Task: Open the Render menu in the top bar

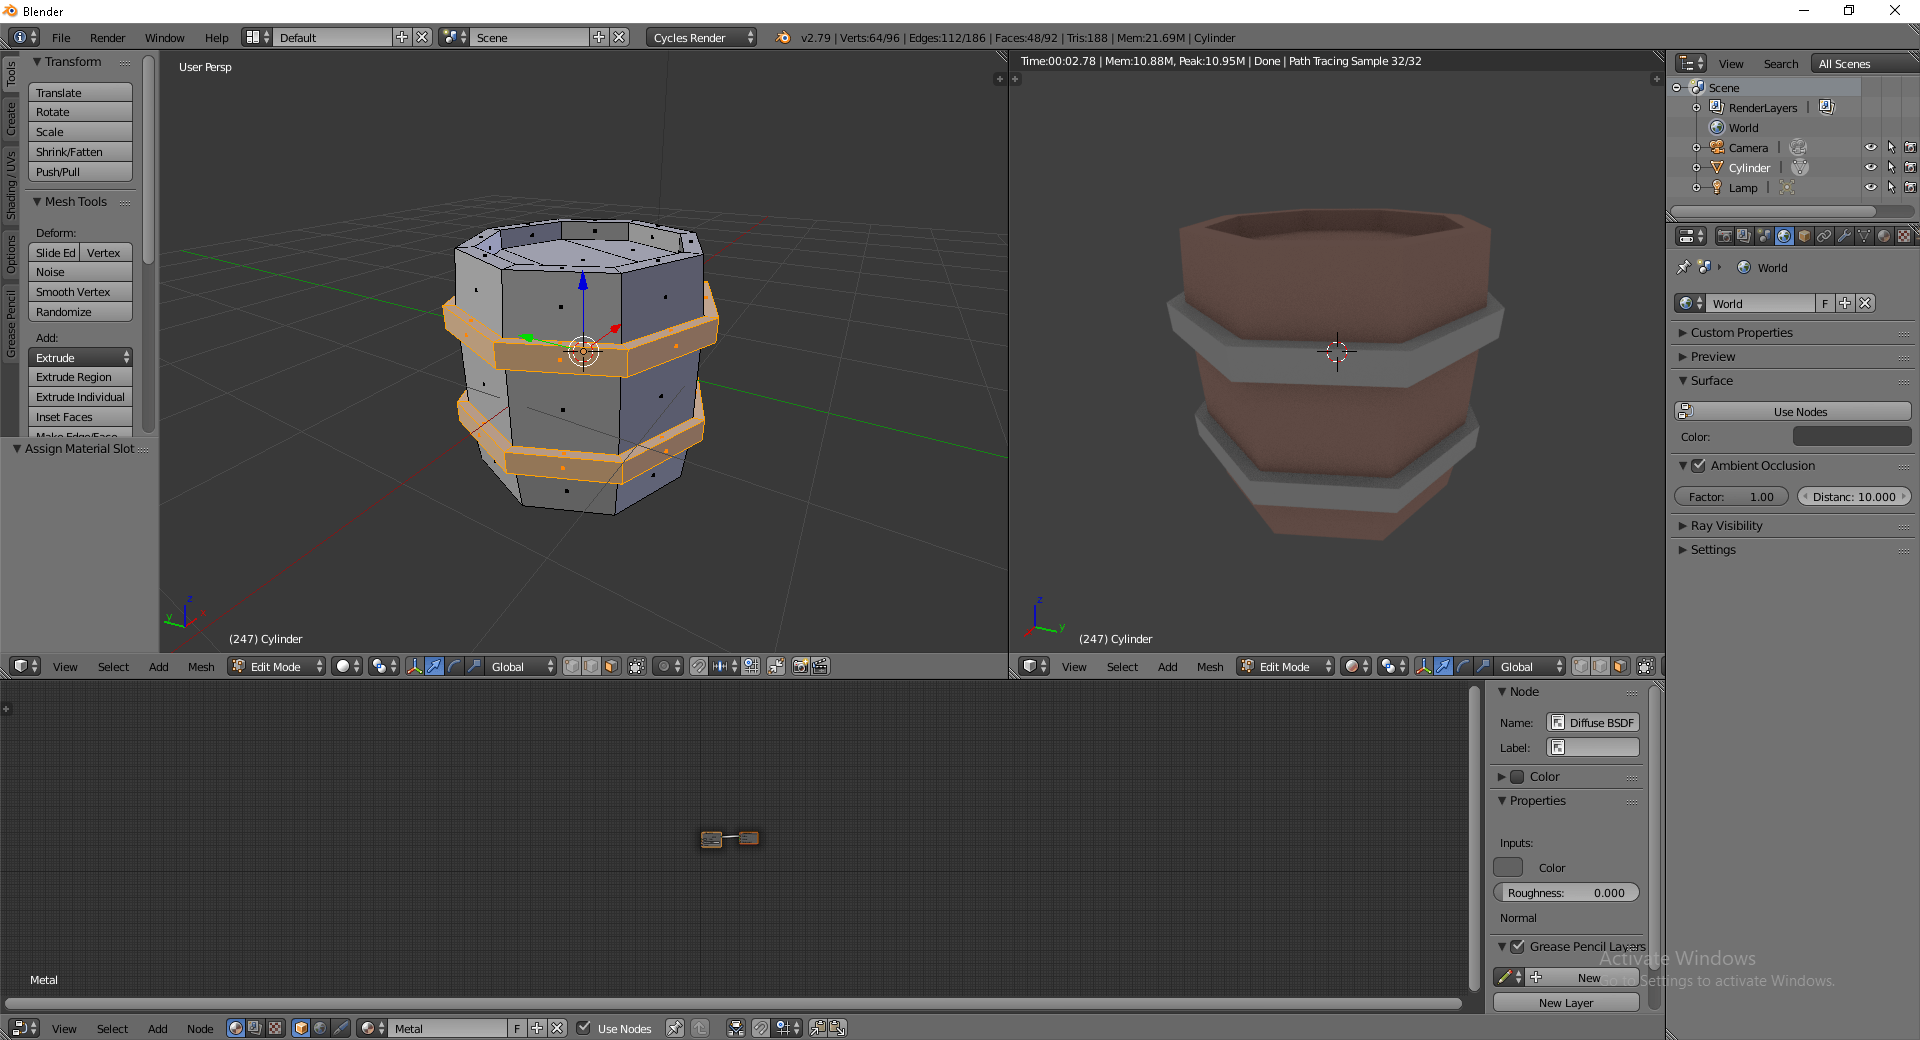Action: coord(107,38)
